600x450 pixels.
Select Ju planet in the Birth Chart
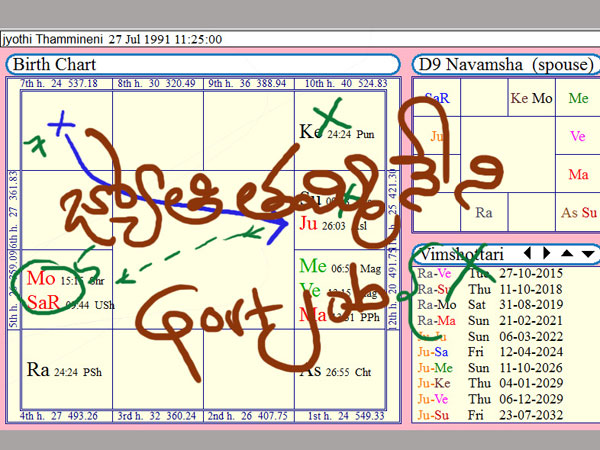coord(309,223)
